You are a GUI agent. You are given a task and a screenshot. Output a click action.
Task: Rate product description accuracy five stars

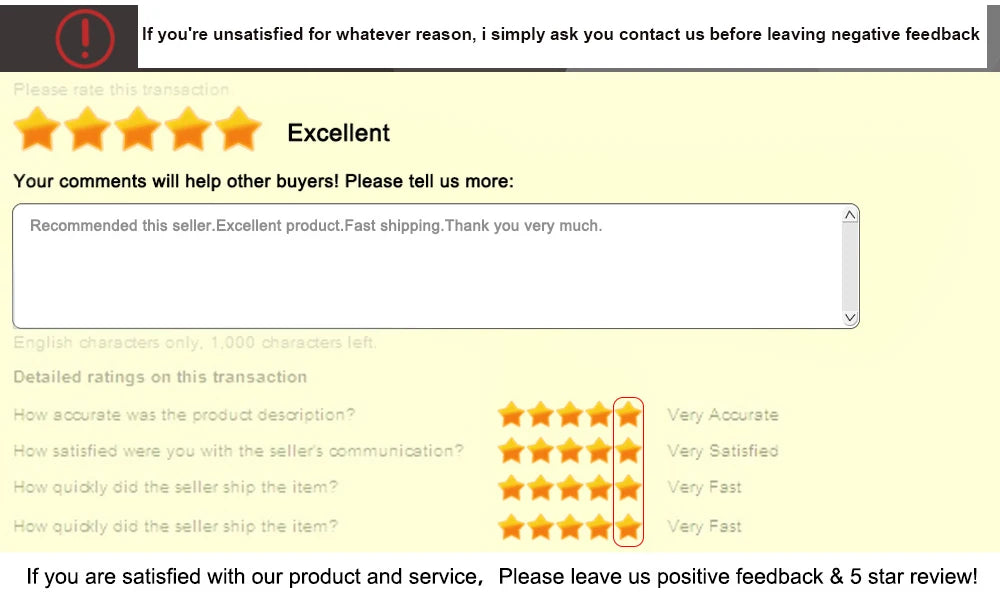click(628, 414)
